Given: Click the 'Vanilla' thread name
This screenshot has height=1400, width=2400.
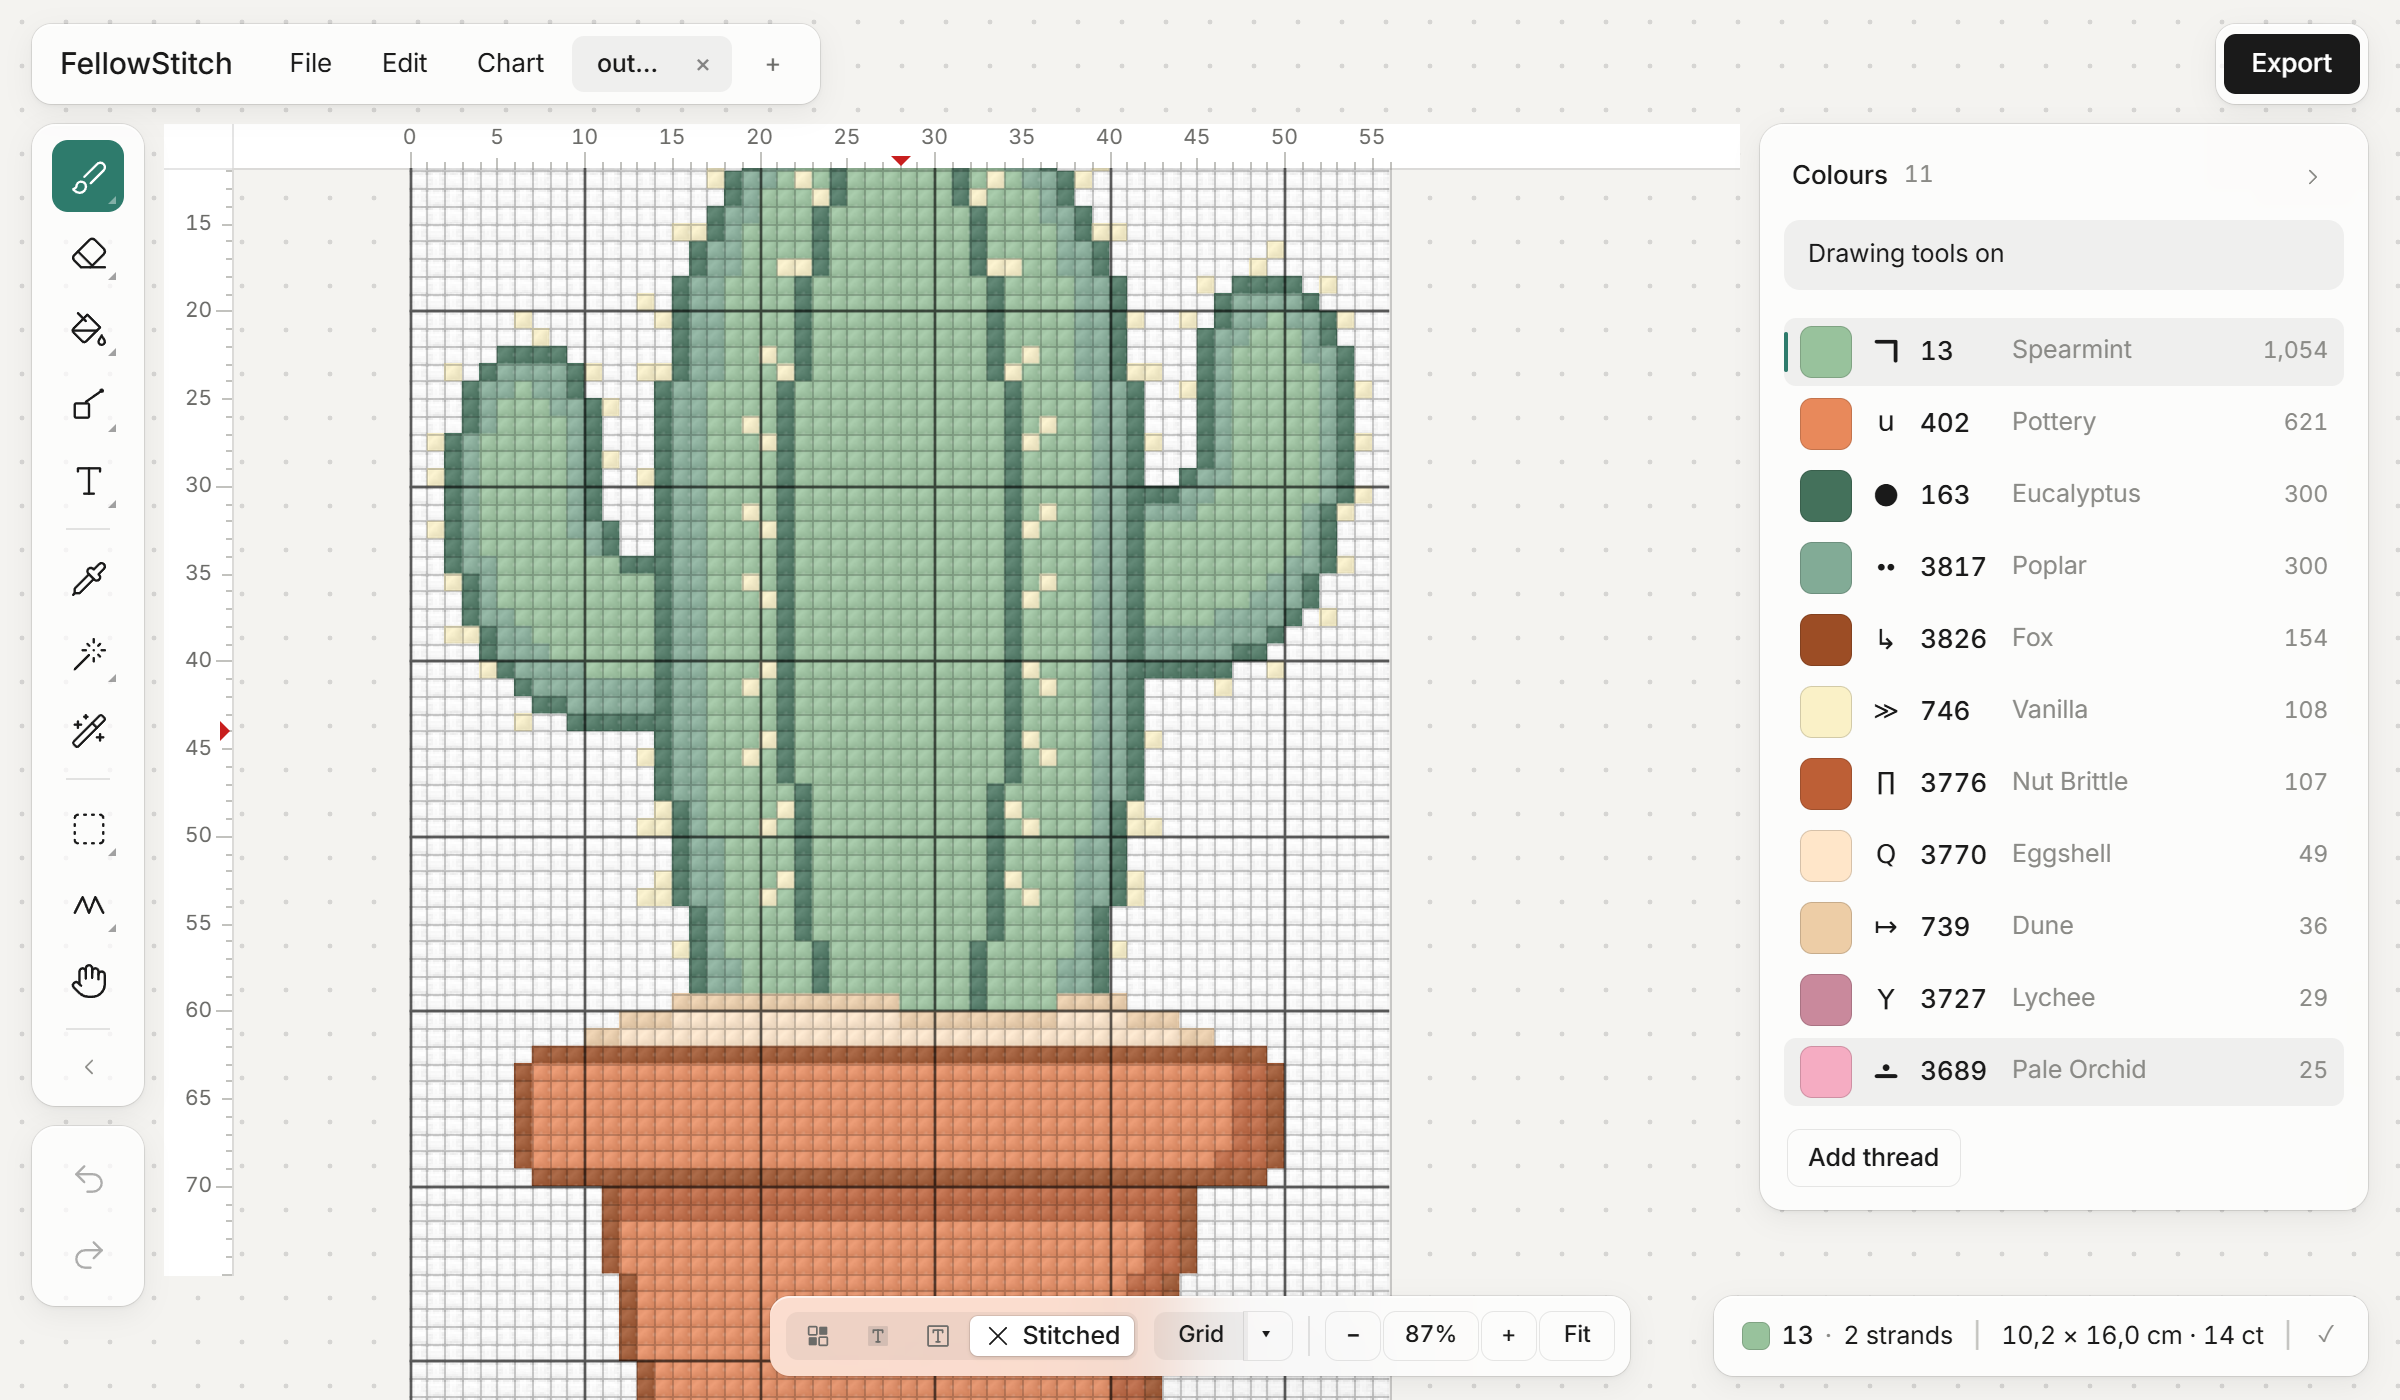Looking at the screenshot, I should (x=2049, y=710).
